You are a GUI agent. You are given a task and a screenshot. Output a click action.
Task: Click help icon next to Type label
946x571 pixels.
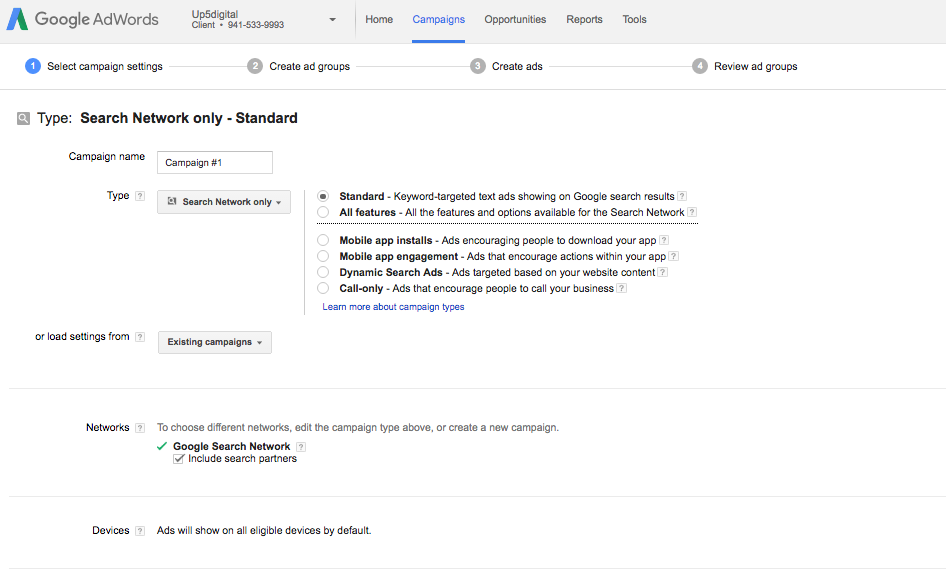pos(140,196)
